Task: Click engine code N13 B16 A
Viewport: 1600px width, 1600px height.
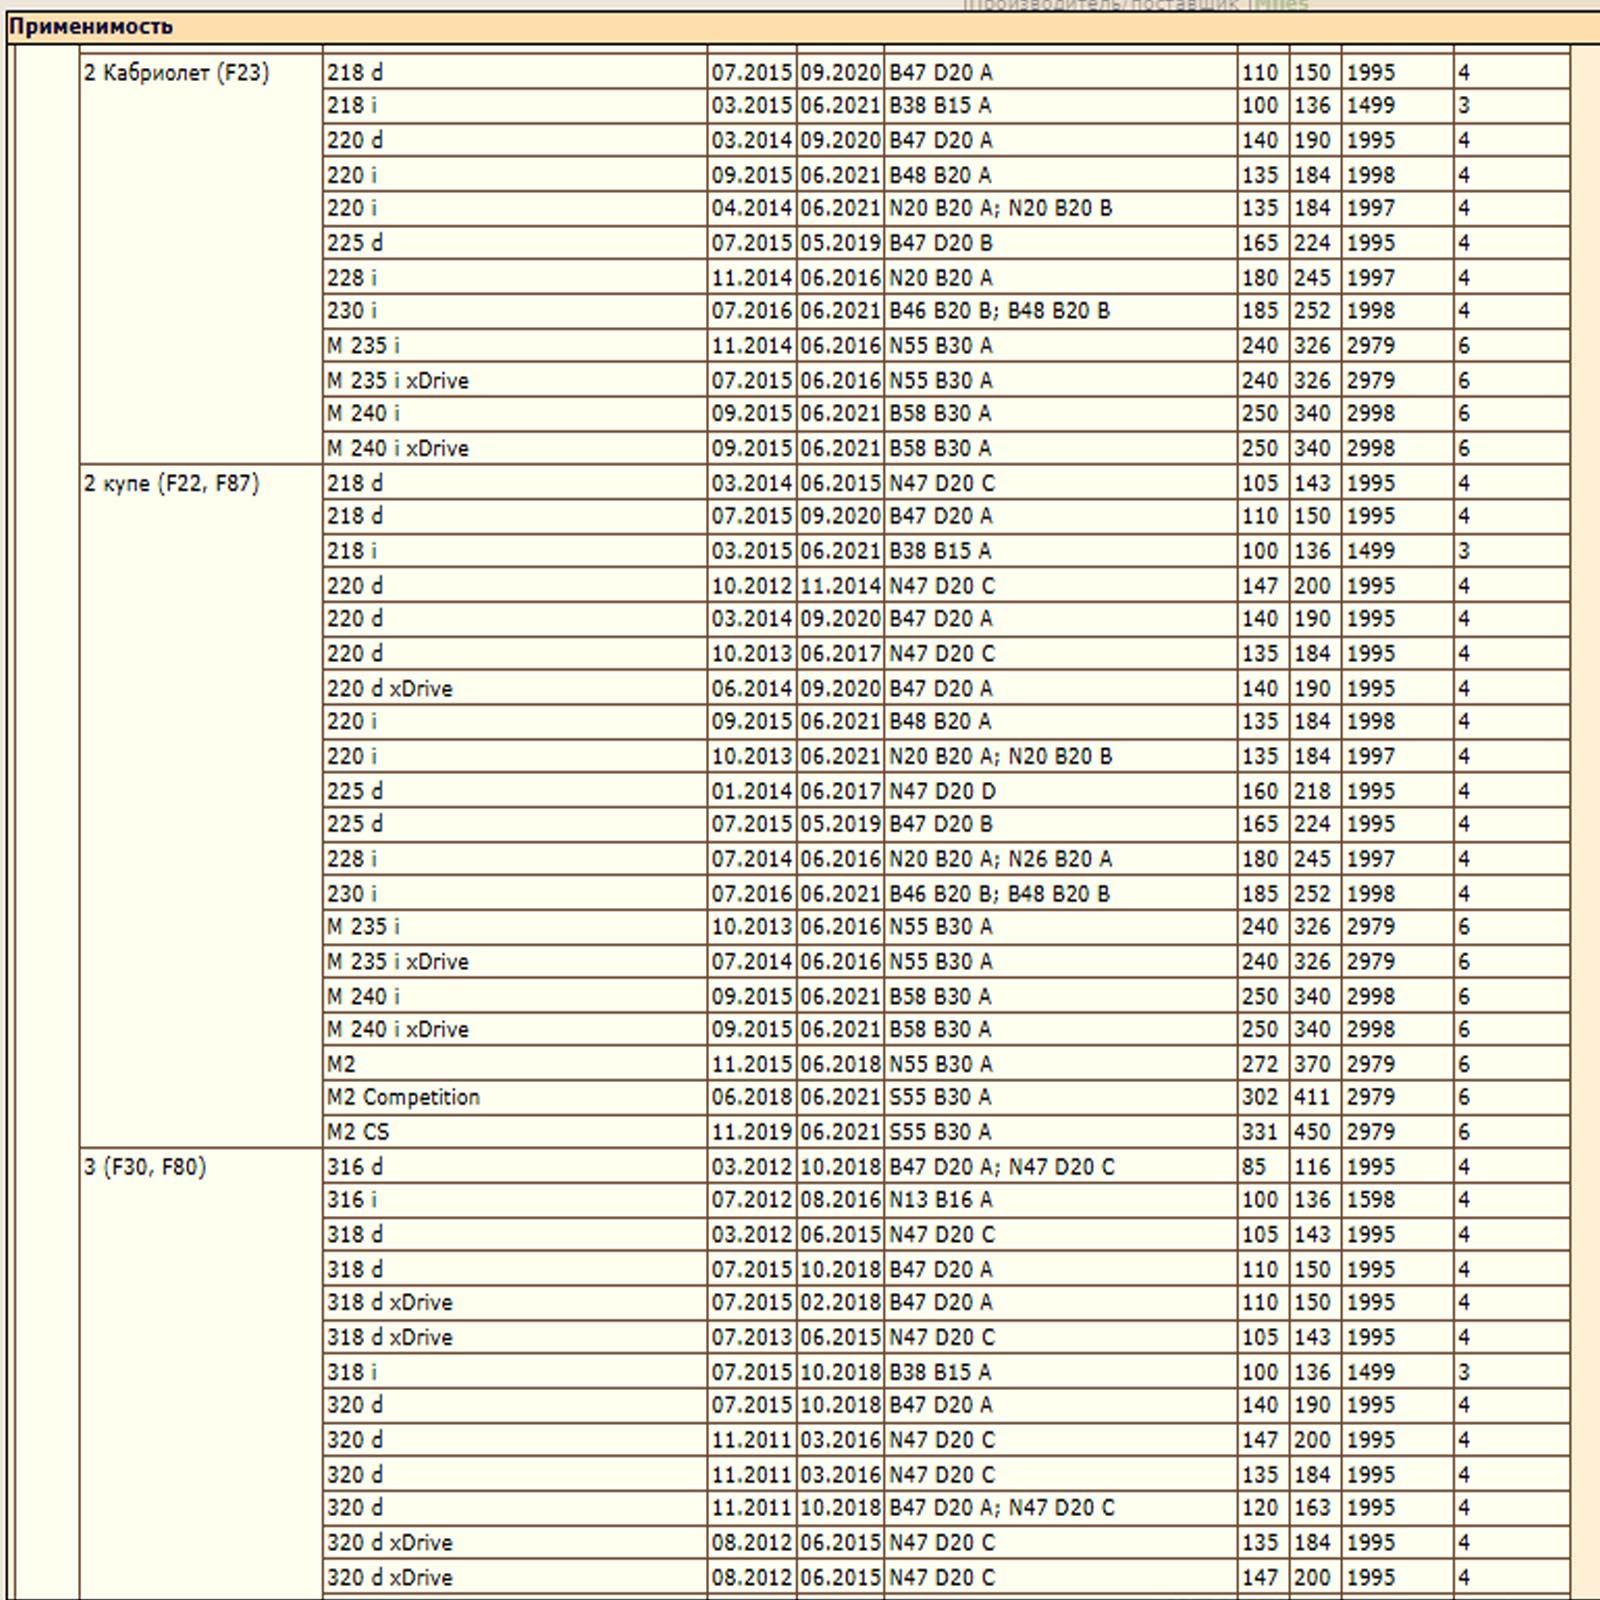Action: [x=940, y=1200]
